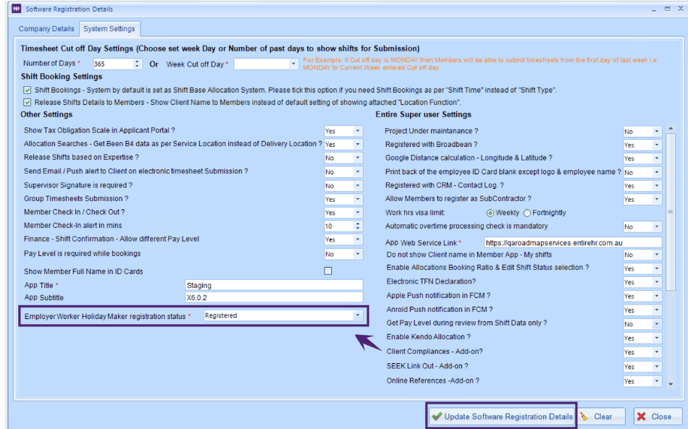Click scrollbar up arrow in super user settings
The width and height of the screenshot is (688, 429).
tap(670, 129)
